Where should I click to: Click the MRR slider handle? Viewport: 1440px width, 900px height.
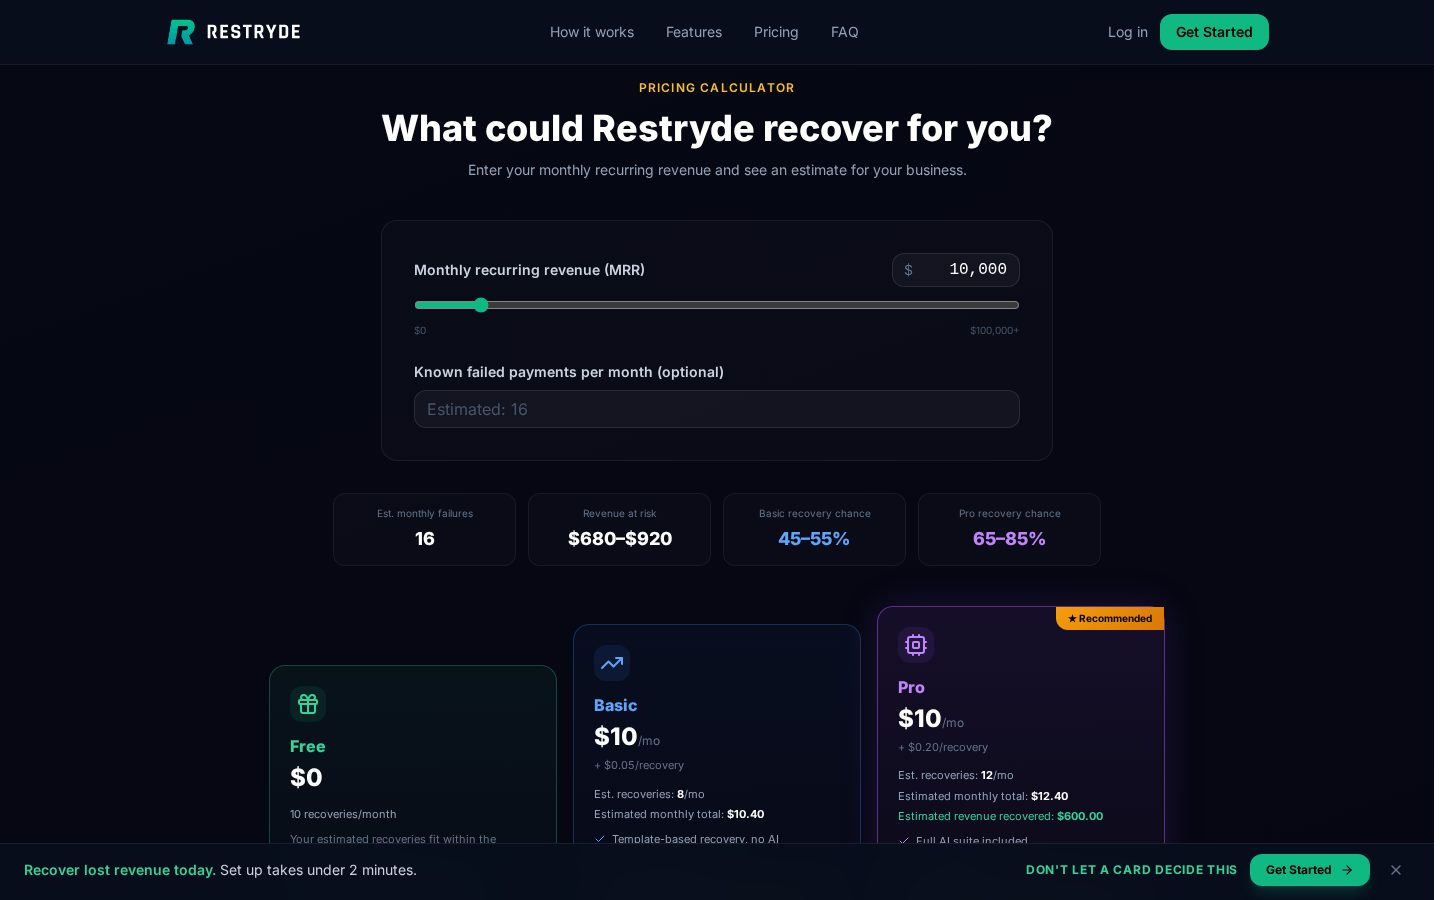point(481,305)
